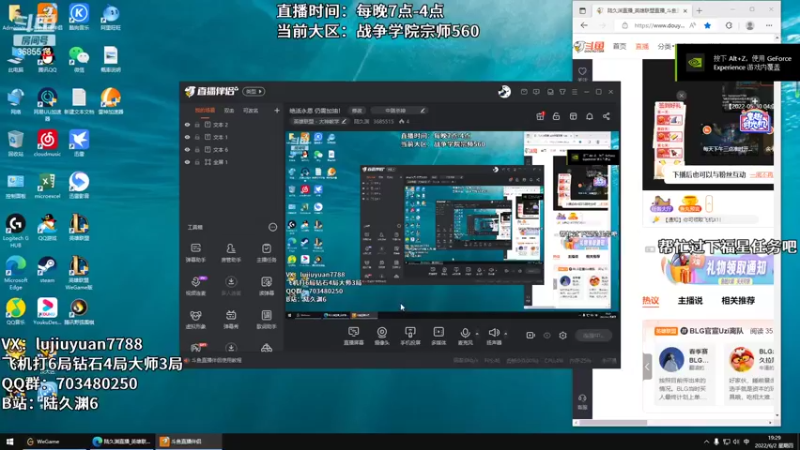
Task: Toggle the preview eye icon near settings
Action: coord(547,335)
